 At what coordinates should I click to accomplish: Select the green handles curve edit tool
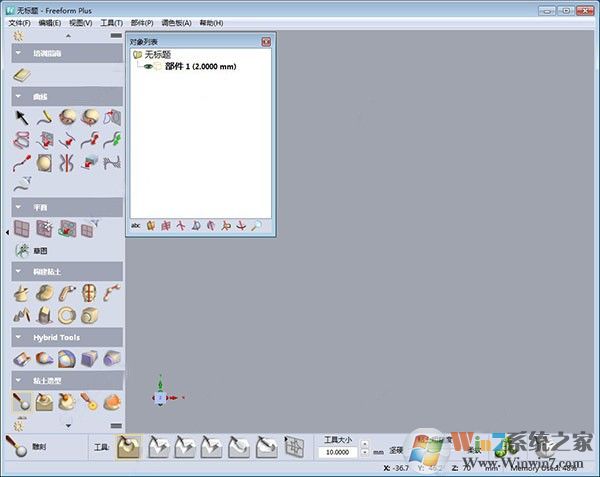(112, 140)
